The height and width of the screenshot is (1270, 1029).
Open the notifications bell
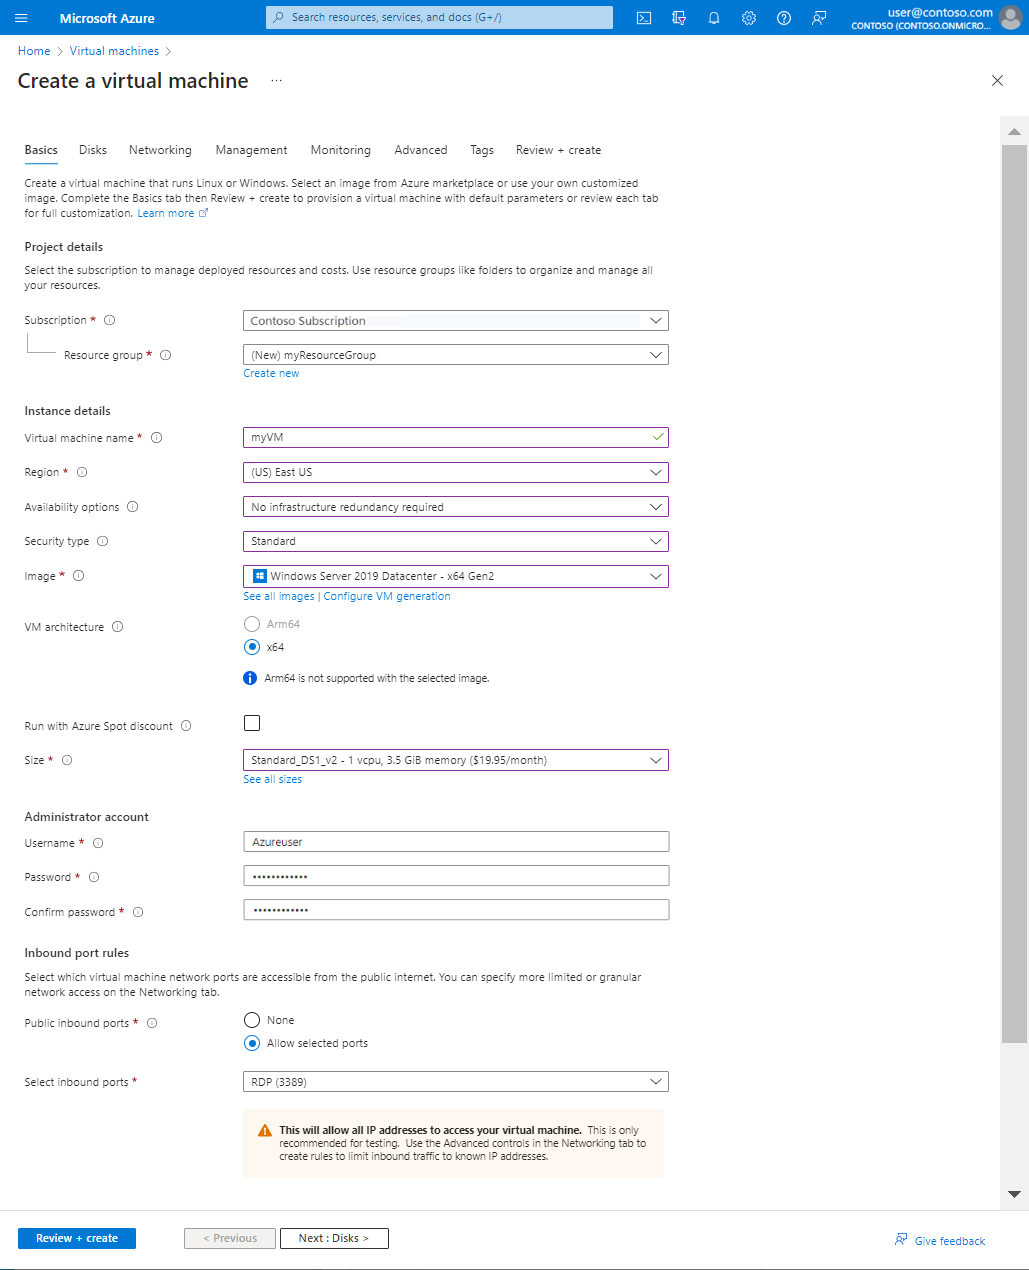(714, 18)
